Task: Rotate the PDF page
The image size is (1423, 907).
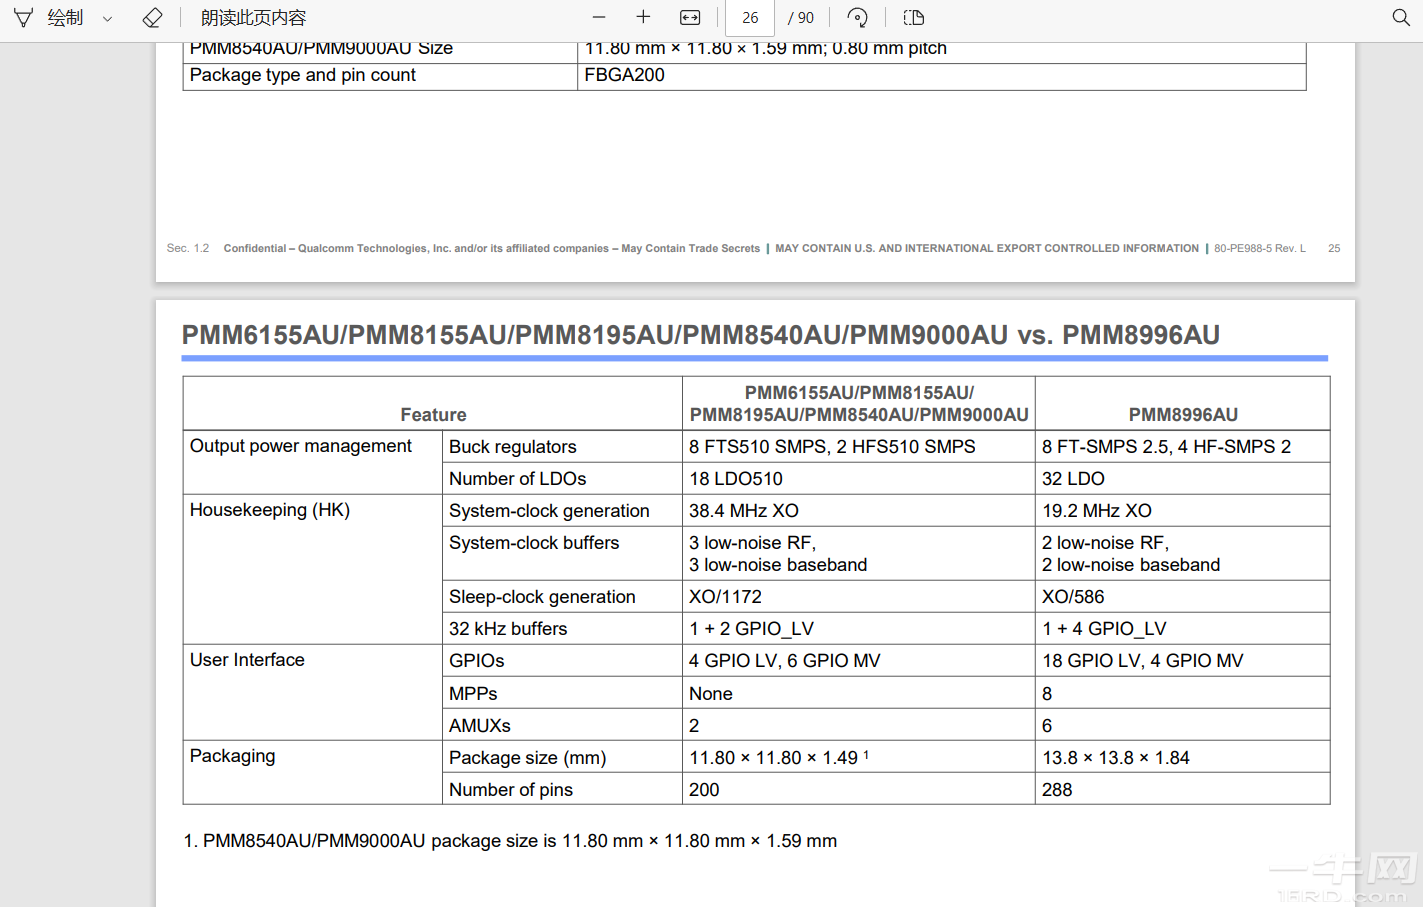Action: tap(857, 18)
